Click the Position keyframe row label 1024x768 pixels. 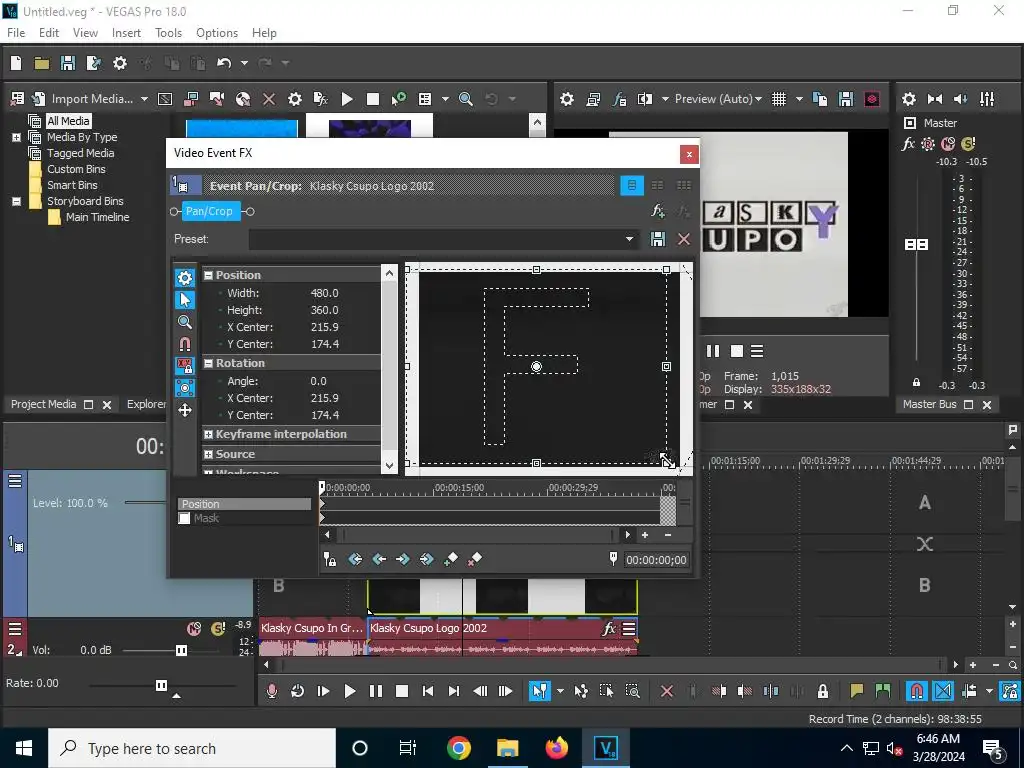pos(244,504)
